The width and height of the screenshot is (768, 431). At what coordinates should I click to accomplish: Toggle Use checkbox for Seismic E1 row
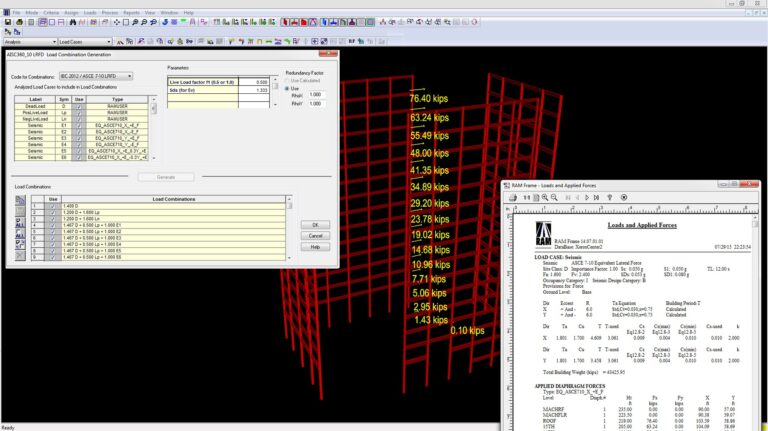[78, 125]
